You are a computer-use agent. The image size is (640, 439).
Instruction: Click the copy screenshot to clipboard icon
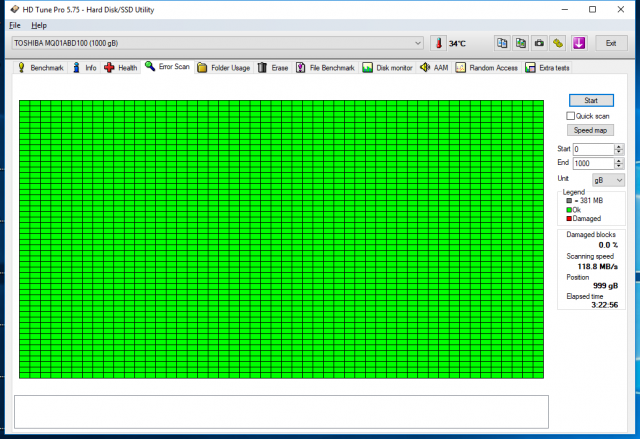520,43
